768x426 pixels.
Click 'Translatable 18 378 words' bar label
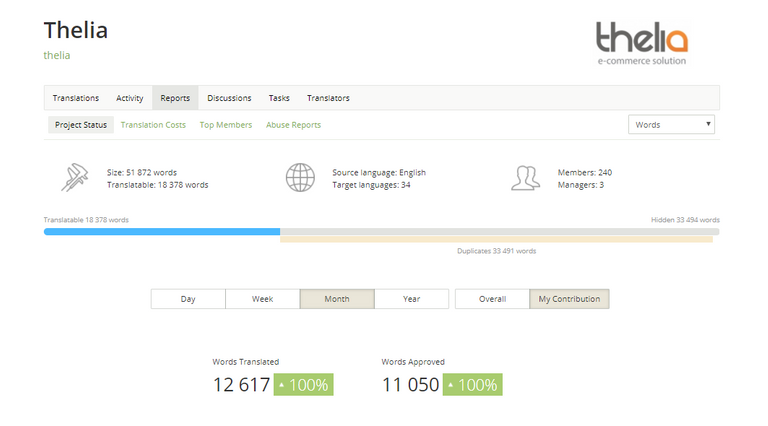[x=86, y=220]
